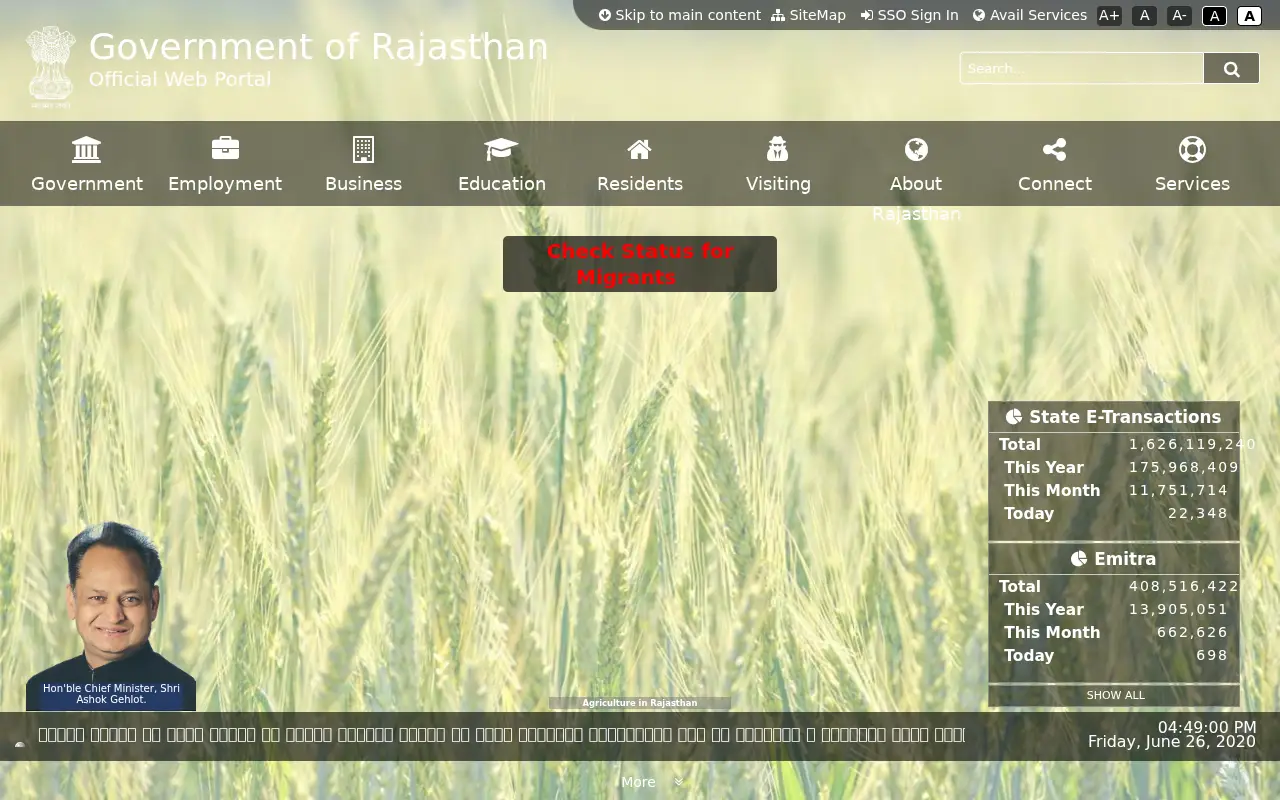Click the State E-Transactions pie chart icon
Screen dimensions: 1280x800
[1014, 417]
